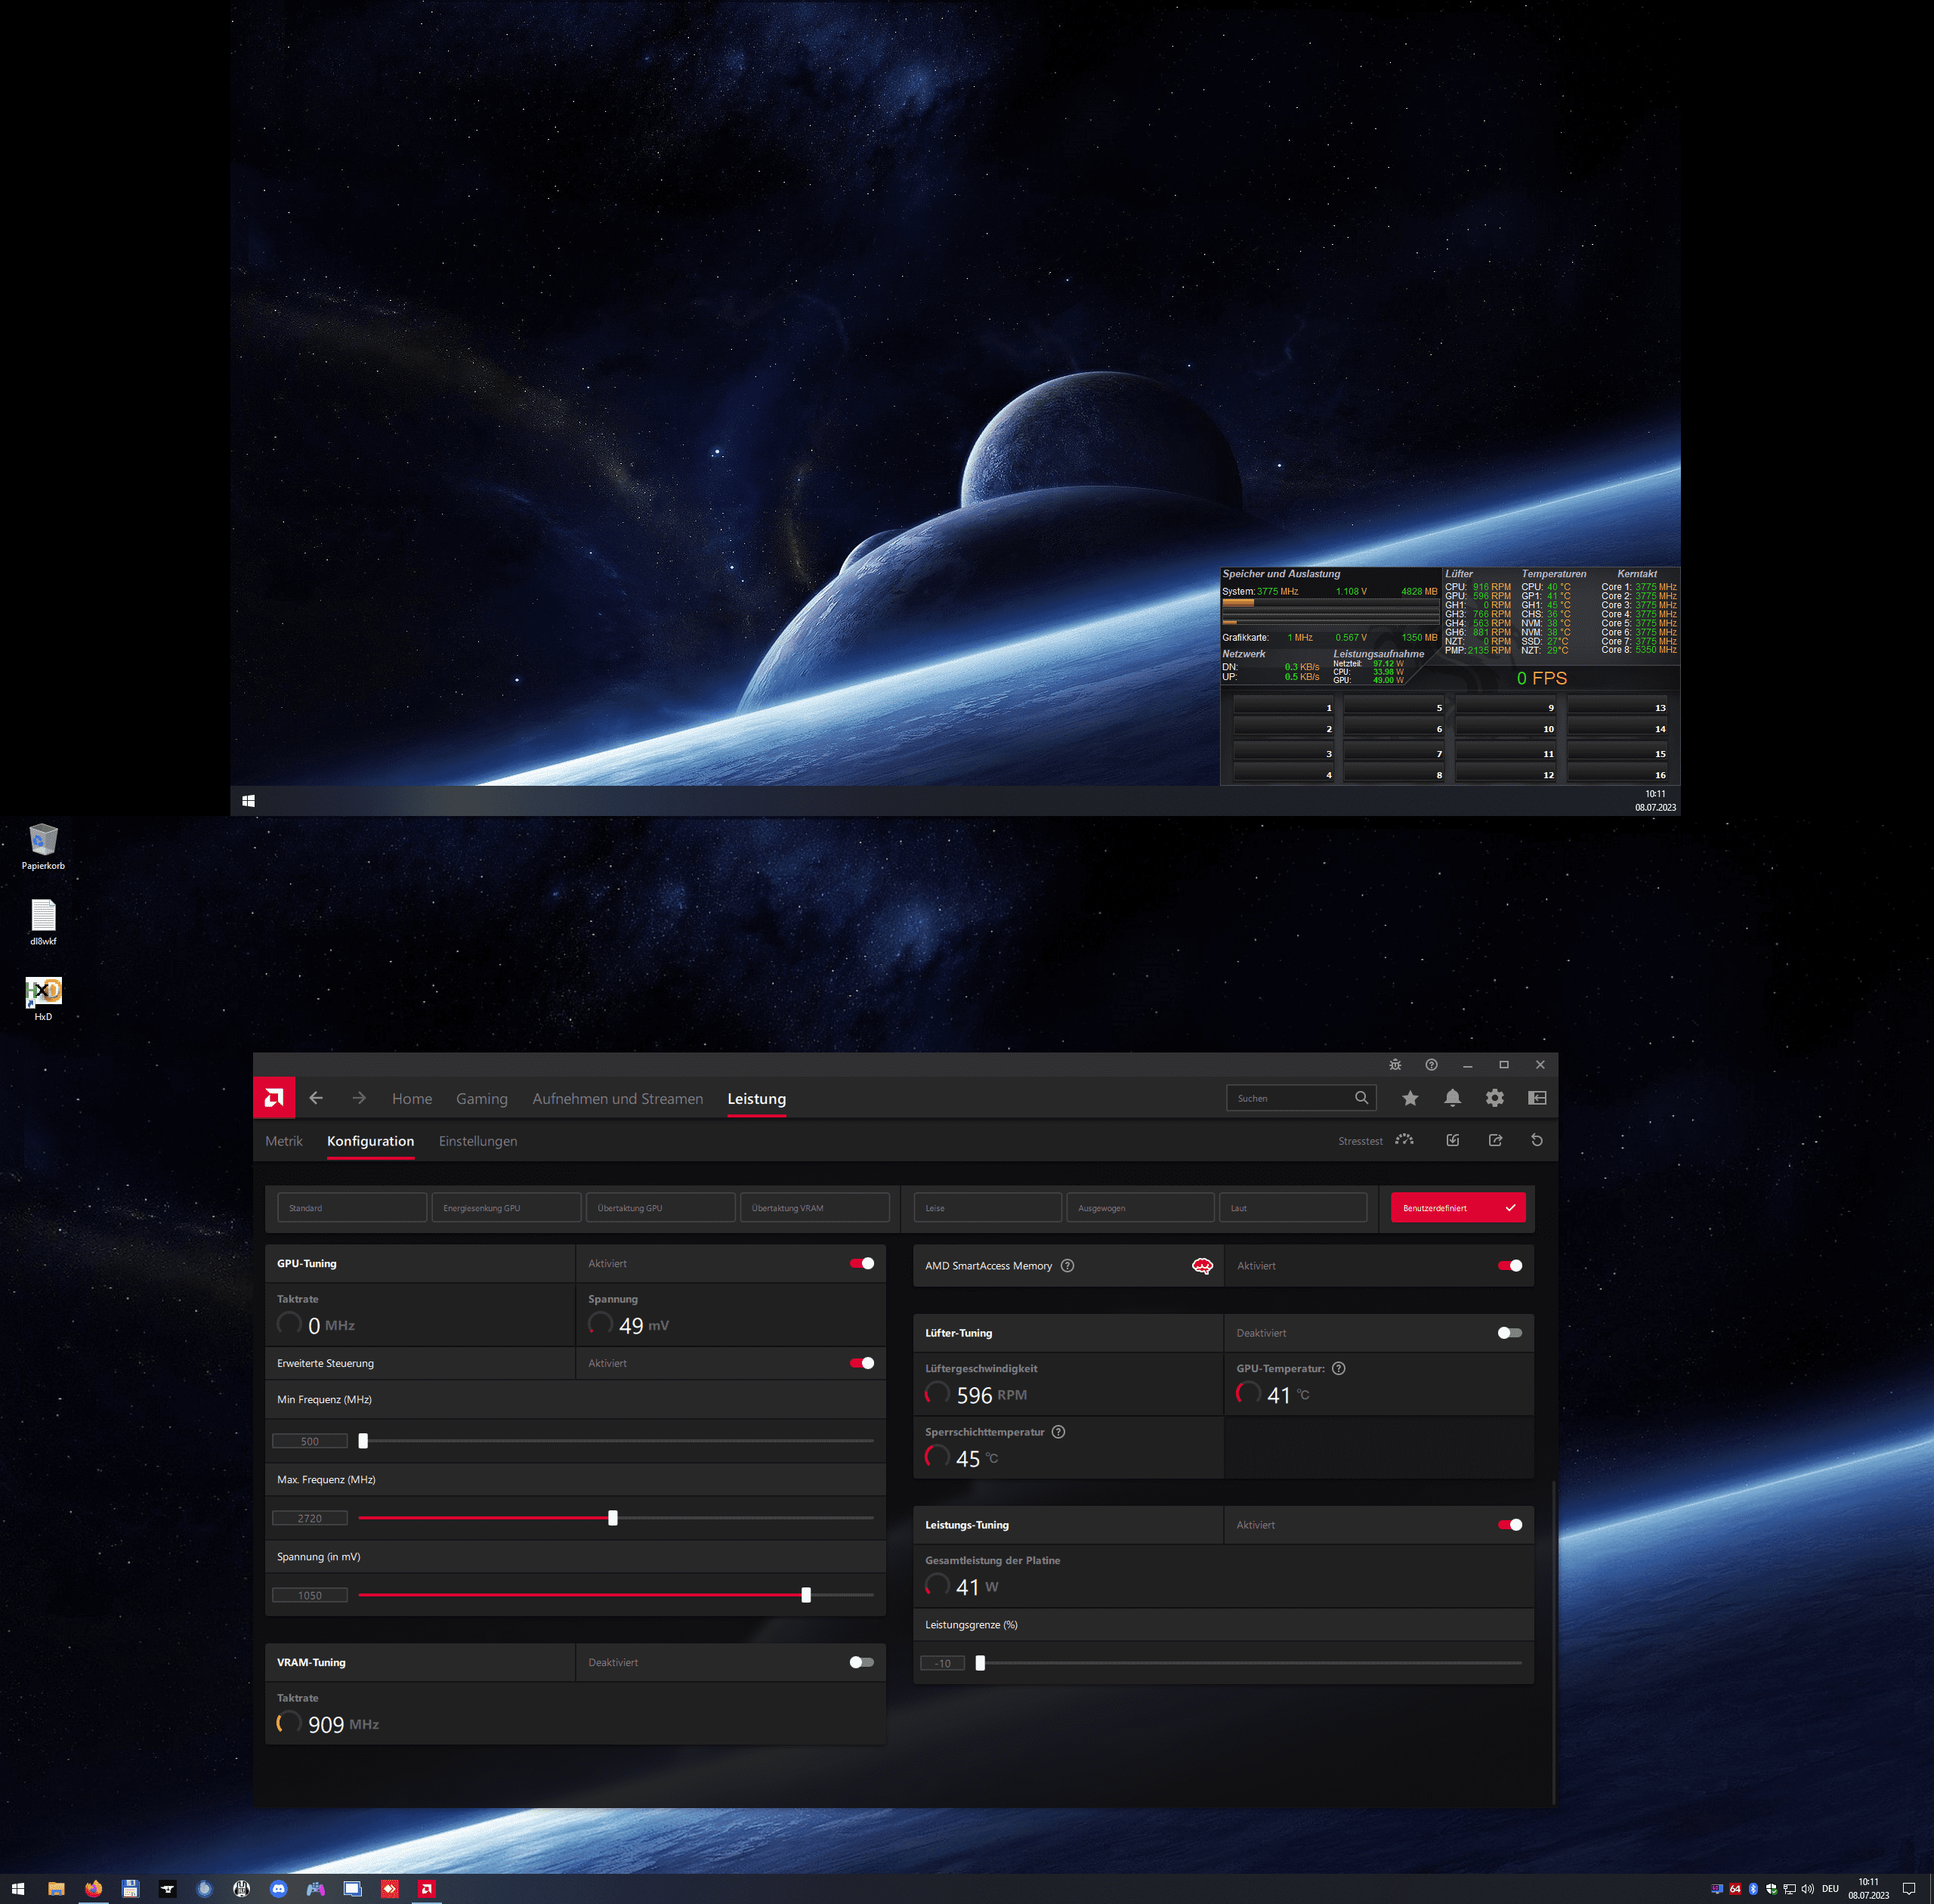1934x1904 pixels.
Task: Select the Konfiguration sub-tab
Action: [x=370, y=1141]
